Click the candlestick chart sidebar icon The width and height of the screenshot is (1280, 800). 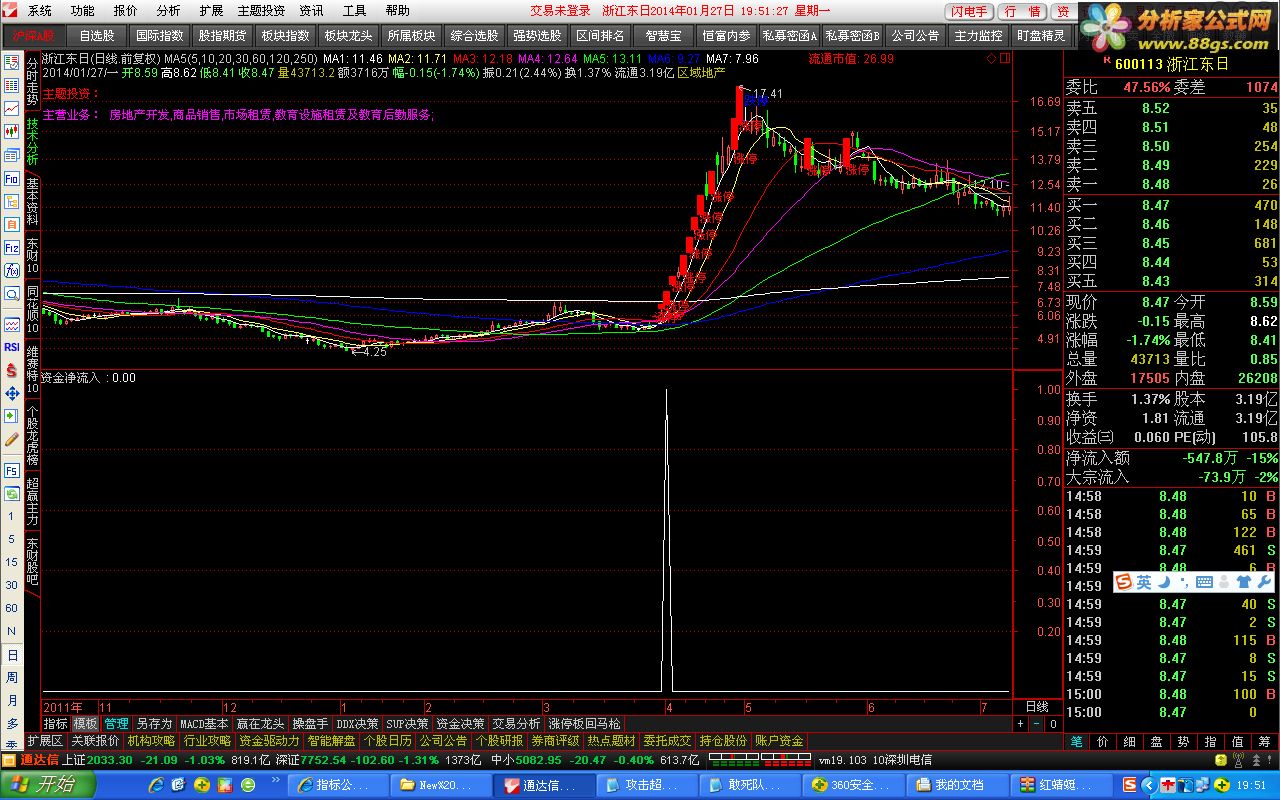12,131
